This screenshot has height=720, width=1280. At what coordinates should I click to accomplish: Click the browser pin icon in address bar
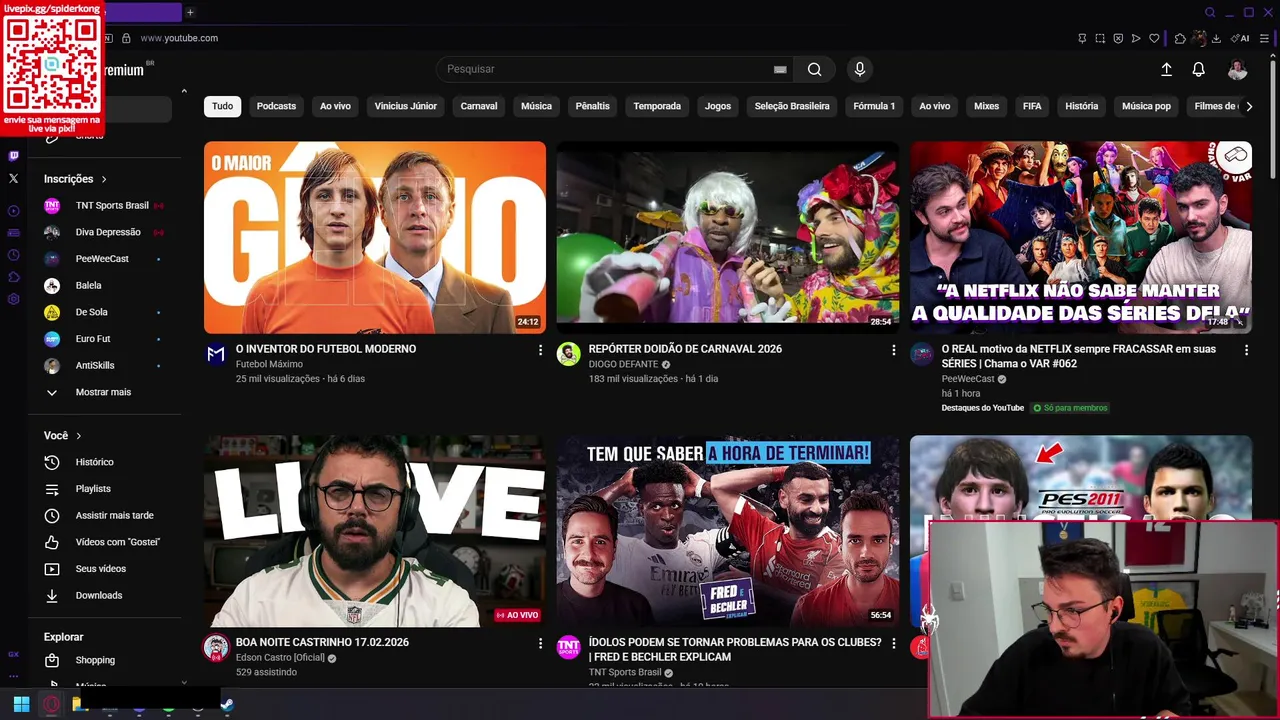(x=1082, y=38)
